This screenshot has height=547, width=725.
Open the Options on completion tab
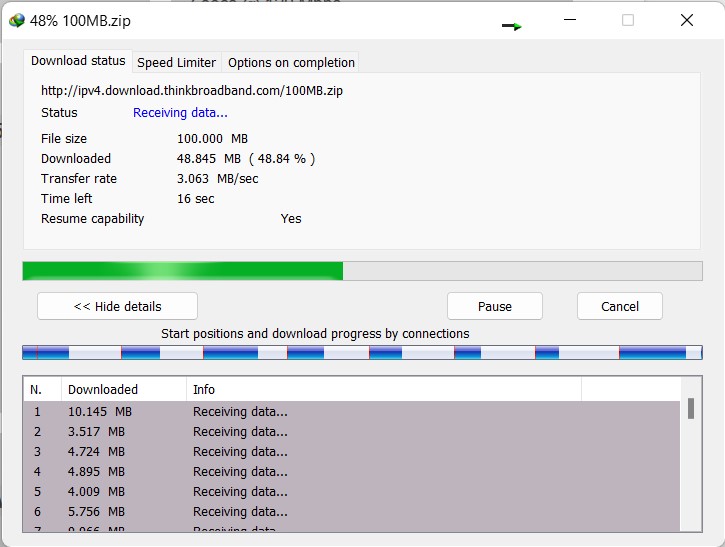291,62
